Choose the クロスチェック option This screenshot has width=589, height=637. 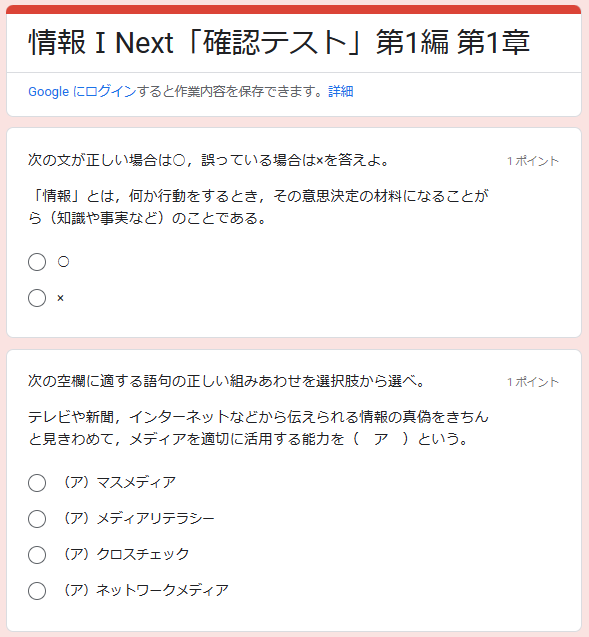(37, 555)
